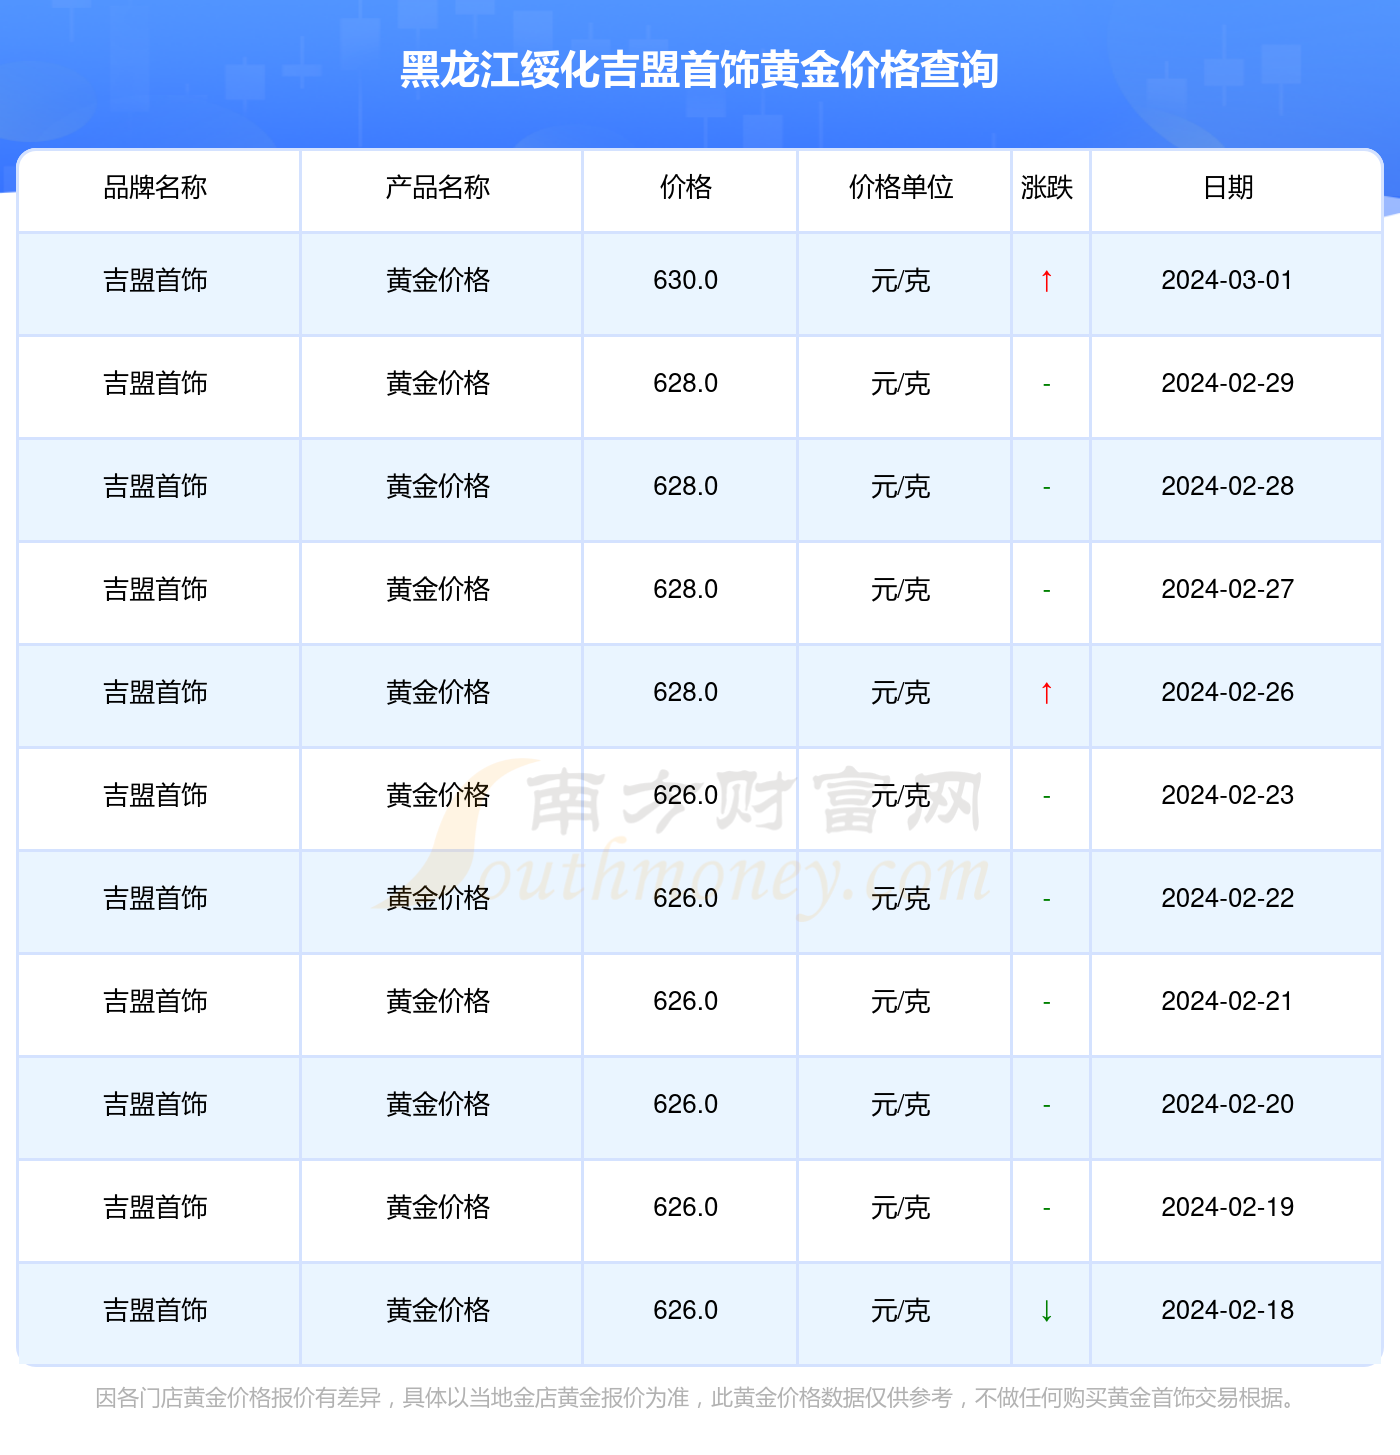Select the date 2024-02-27
The image size is (1400, 1455).
coord(1228,590)
